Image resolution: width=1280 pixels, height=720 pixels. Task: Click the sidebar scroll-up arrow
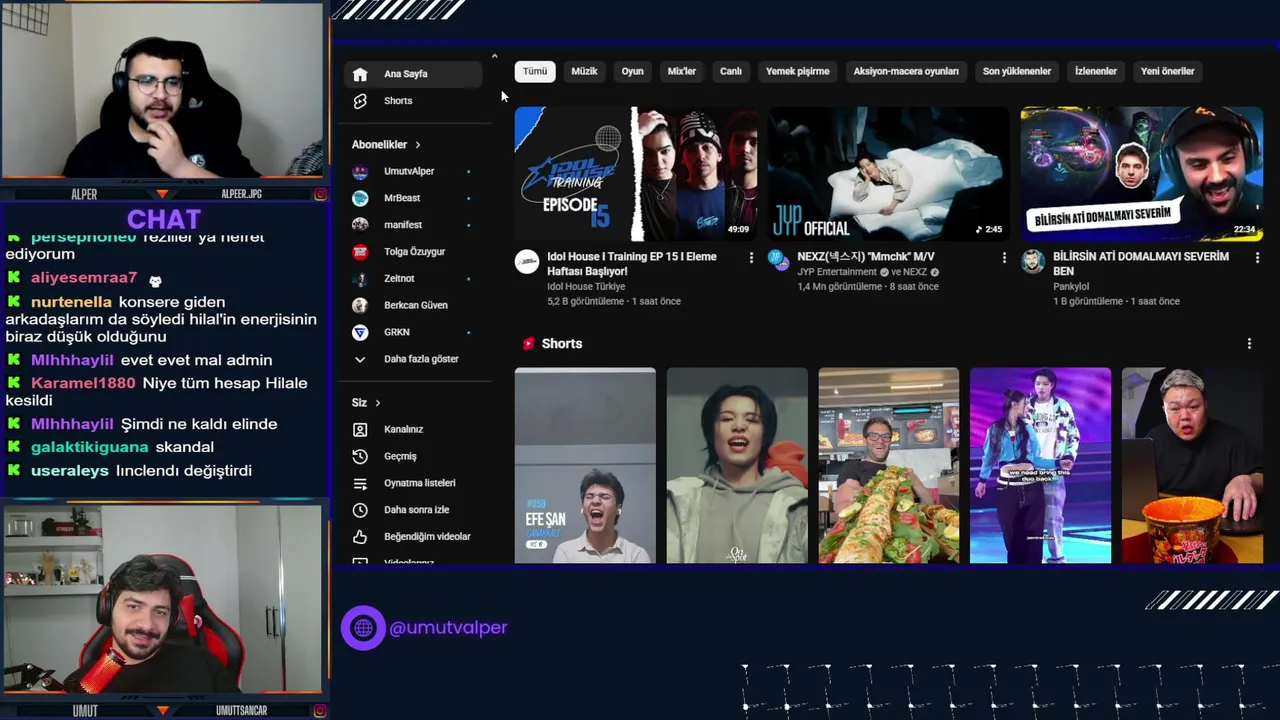tap(494, 57)
